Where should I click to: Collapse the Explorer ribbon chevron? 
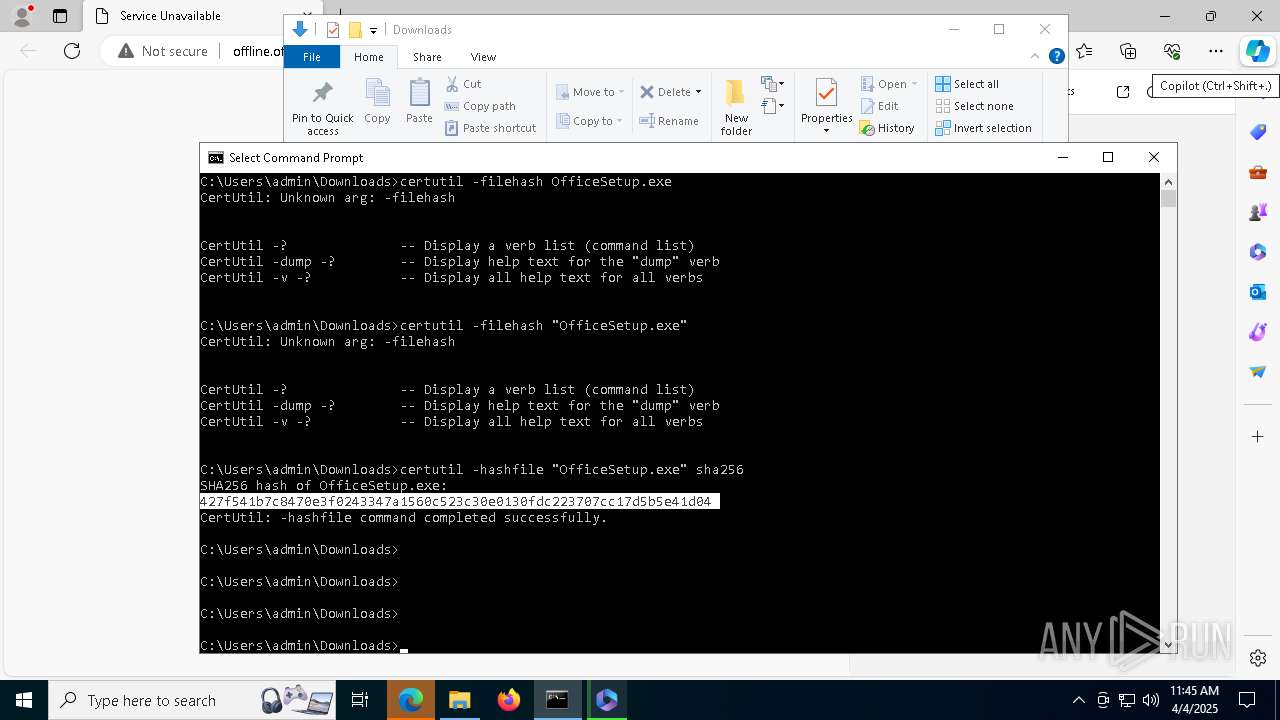(1035, 57)
